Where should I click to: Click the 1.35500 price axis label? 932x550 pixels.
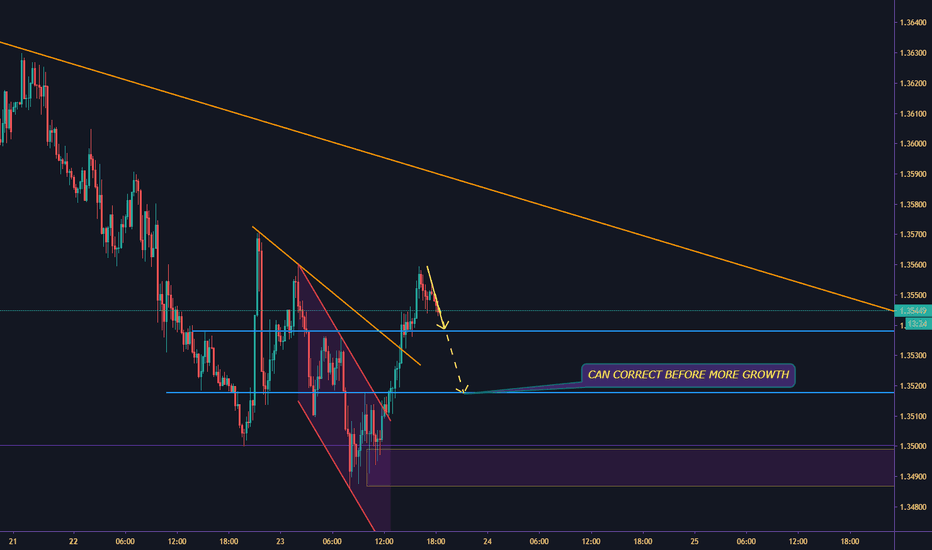click(913, 295)
